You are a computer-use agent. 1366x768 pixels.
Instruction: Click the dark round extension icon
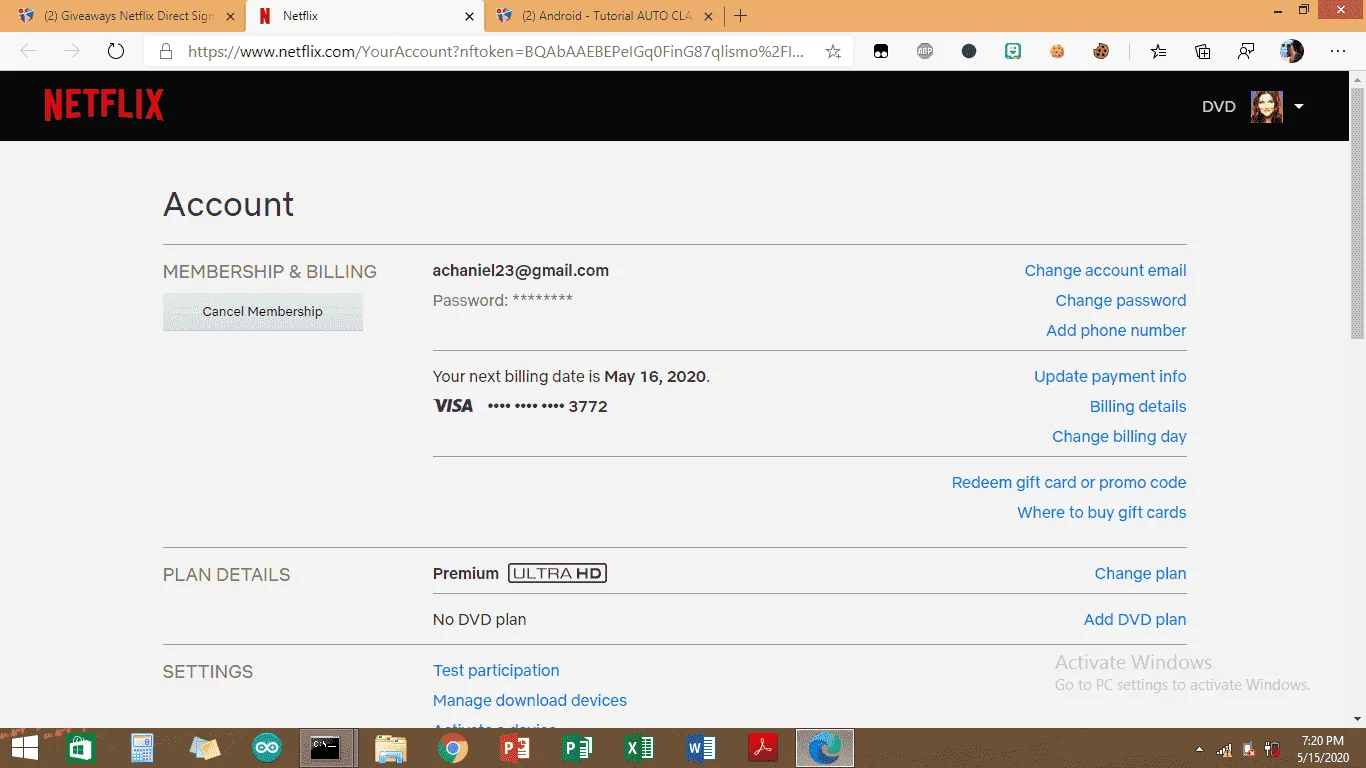click(x=969, y=51)
